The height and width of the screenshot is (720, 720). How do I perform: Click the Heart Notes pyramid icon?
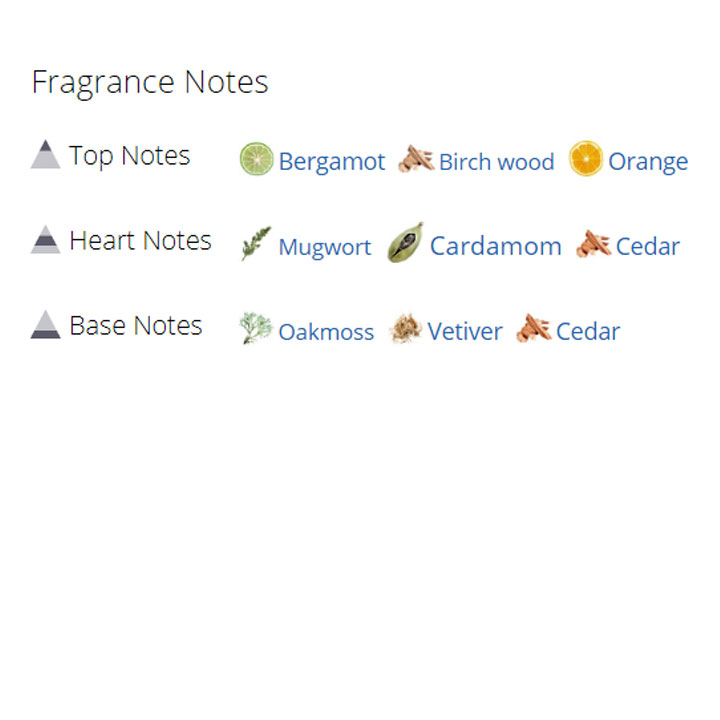pos(45,240)
